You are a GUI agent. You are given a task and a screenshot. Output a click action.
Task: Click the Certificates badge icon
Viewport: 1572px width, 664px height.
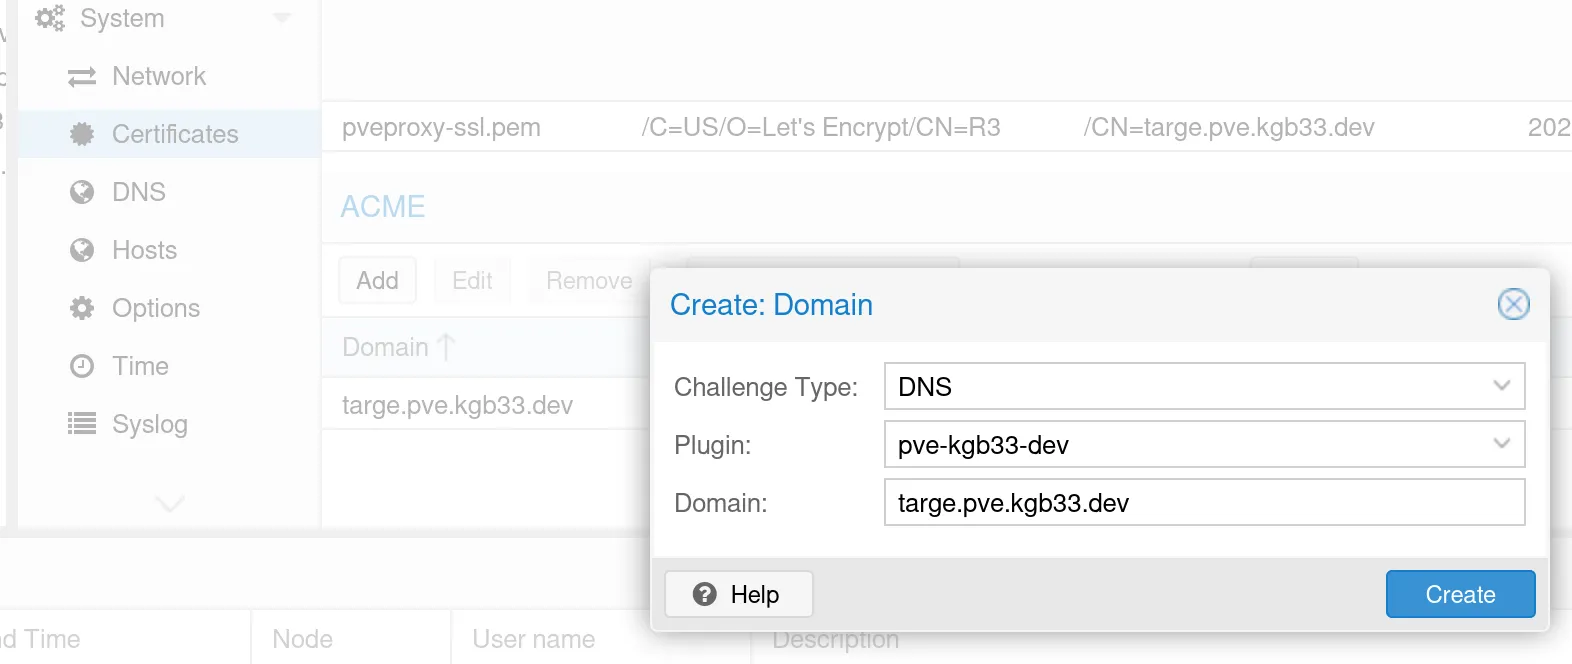point(82,134)
